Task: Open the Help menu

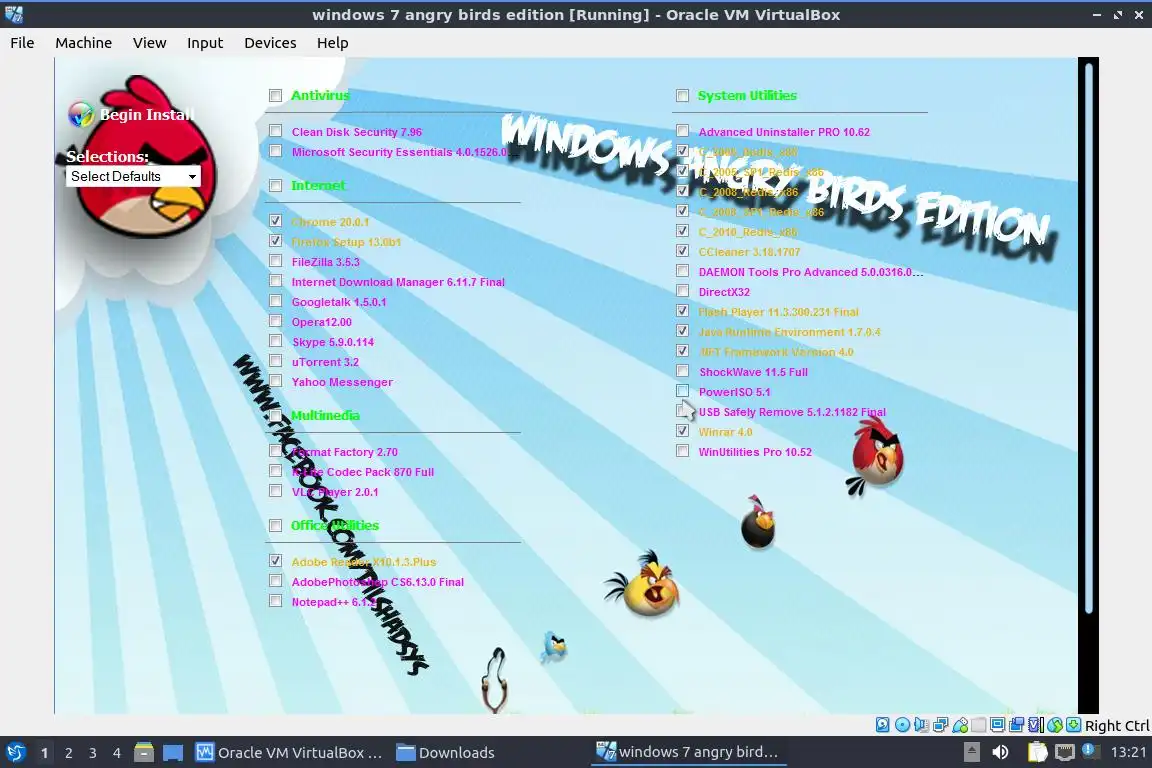Action: pos(333,43)
